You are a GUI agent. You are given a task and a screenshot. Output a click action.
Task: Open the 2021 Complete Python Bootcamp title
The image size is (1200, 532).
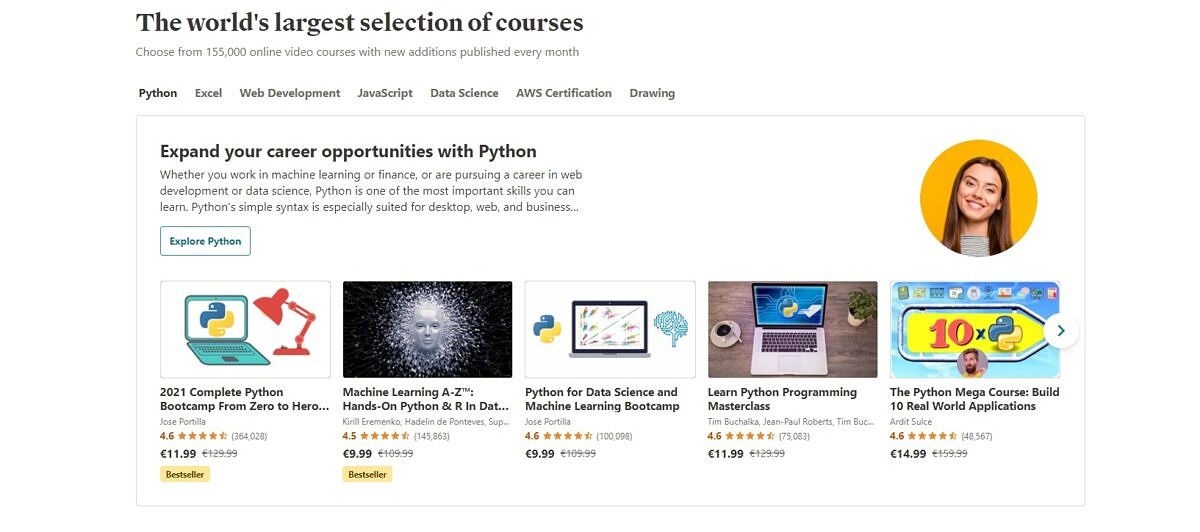(244, 399)
